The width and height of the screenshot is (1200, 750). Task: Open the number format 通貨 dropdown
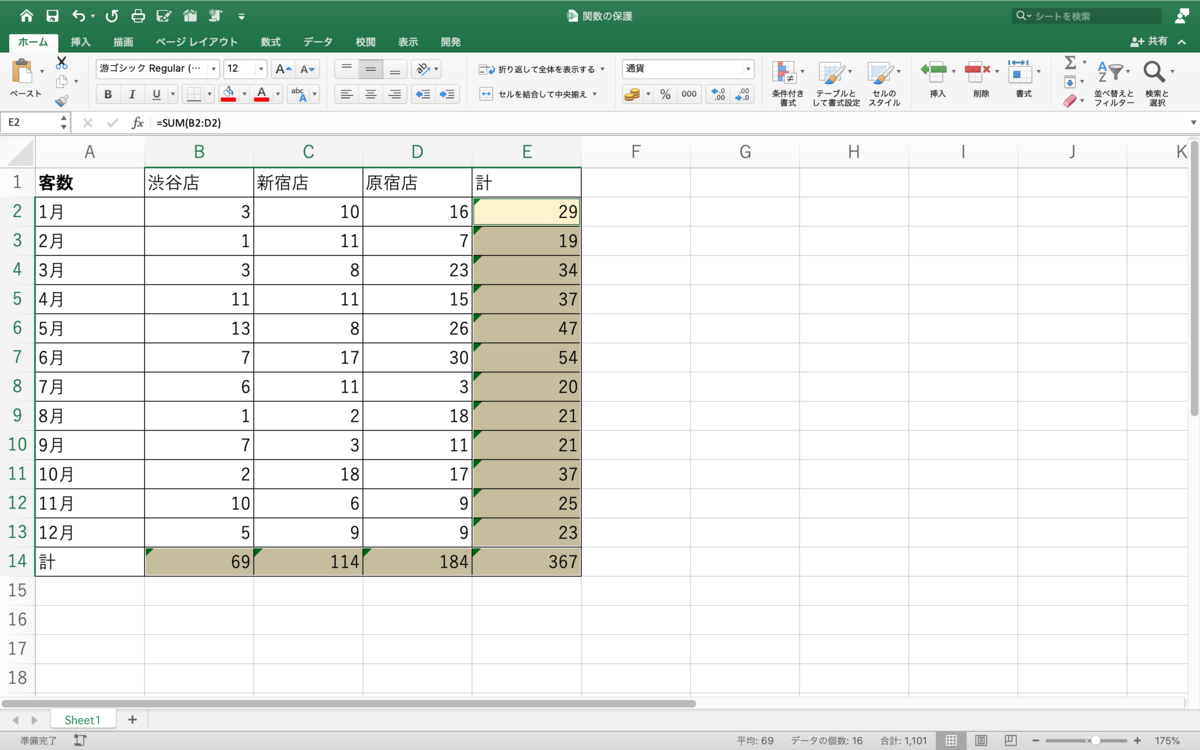(748, 69)
